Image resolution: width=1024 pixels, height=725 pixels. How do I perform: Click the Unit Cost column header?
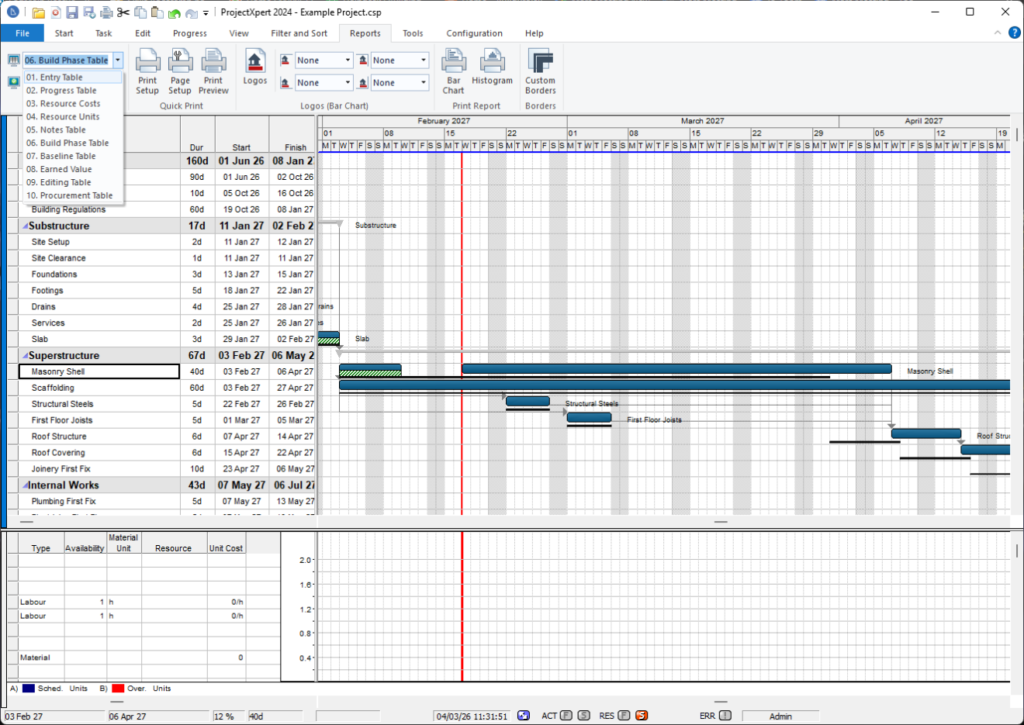[225, 543]
